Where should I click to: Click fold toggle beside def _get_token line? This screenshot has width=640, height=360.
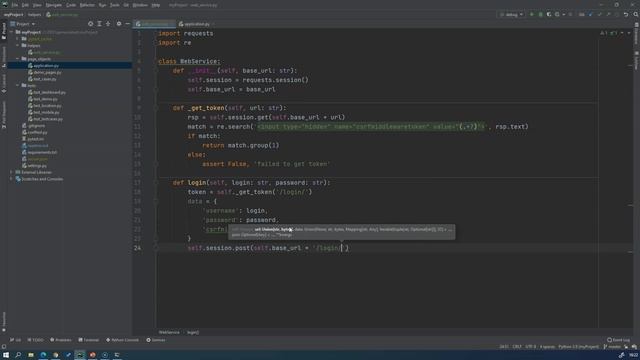point(156,108)
